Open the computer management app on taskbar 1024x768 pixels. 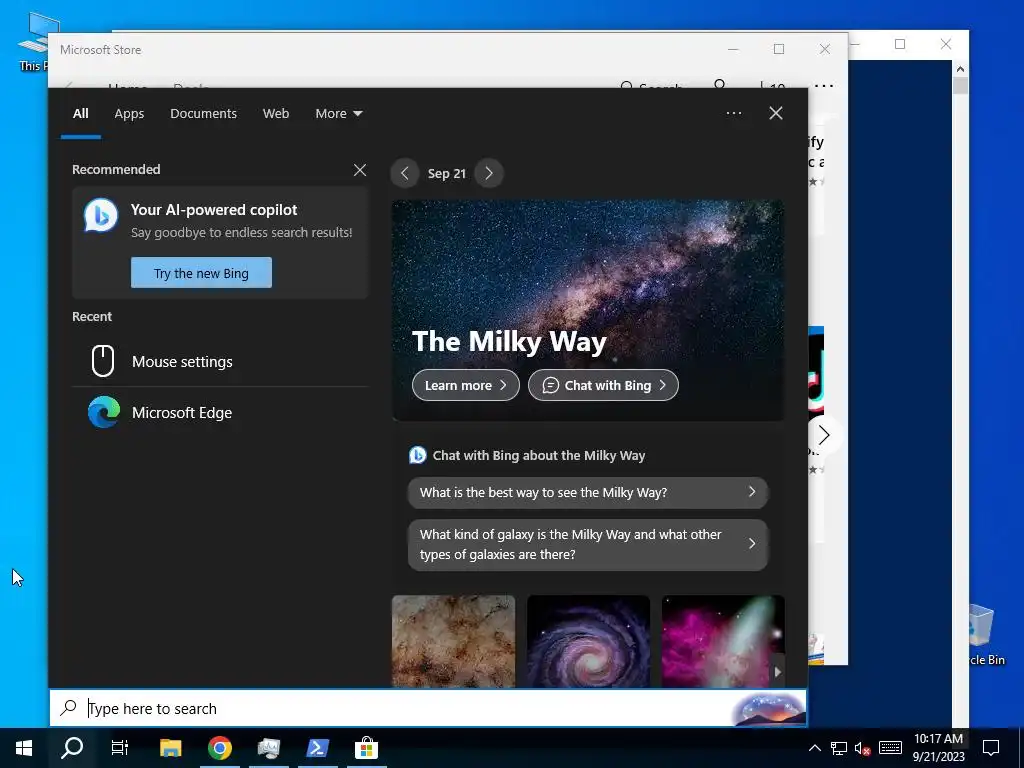coord(268,748)
